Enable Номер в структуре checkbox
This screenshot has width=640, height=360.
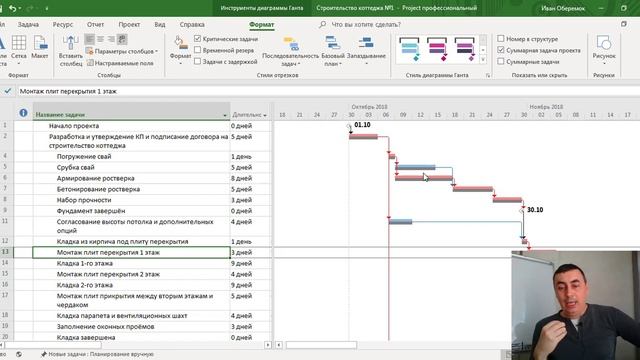click(x=501, y=39)
